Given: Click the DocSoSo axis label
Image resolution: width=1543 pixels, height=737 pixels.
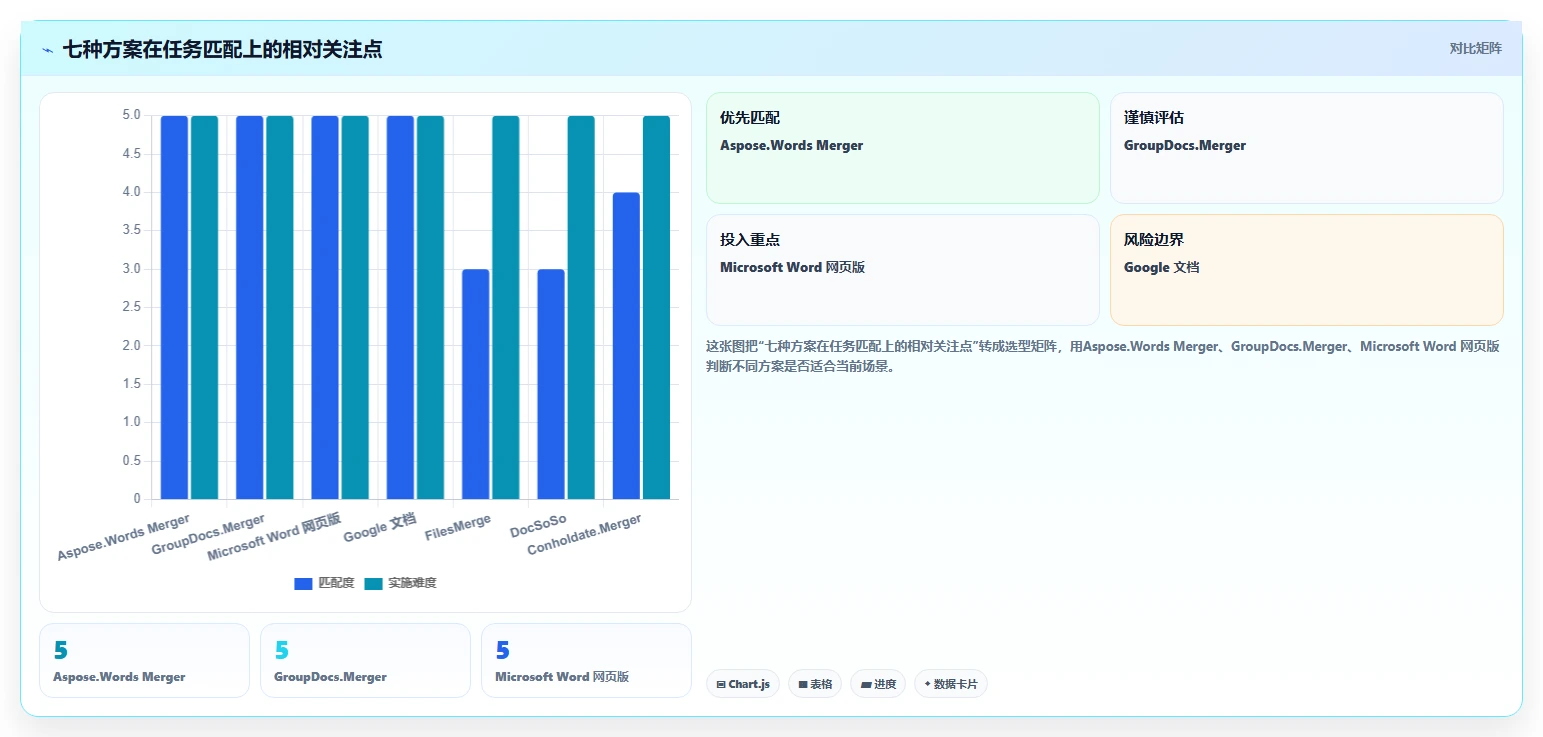Looking at the screenshot, I should point(538,525).
